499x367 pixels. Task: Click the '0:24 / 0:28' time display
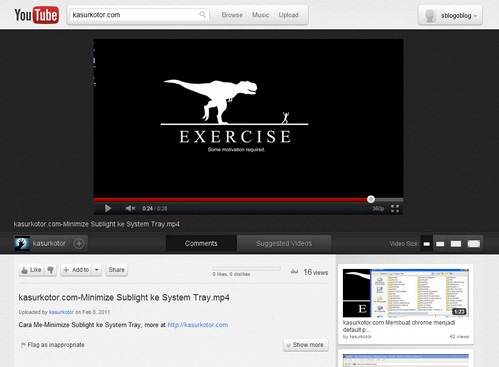pyautogui.click(x=154, y=209)
